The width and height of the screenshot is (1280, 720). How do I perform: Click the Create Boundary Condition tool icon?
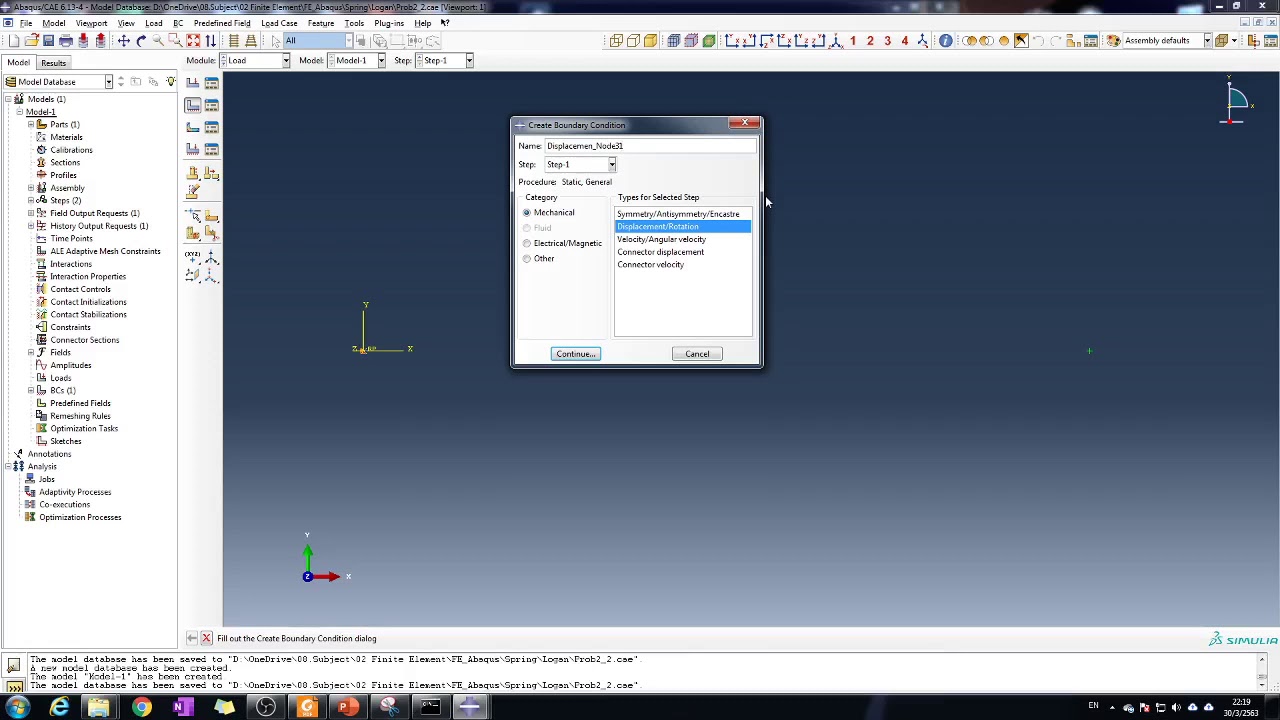click(x=193, y=105)
